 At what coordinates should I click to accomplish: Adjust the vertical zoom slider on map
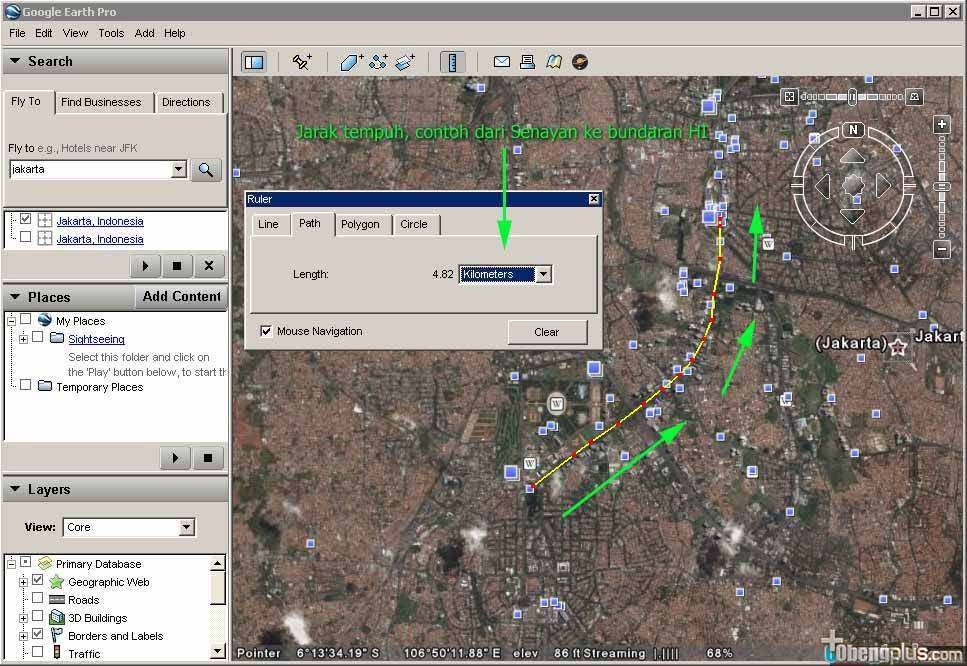[x=942, y=187]
